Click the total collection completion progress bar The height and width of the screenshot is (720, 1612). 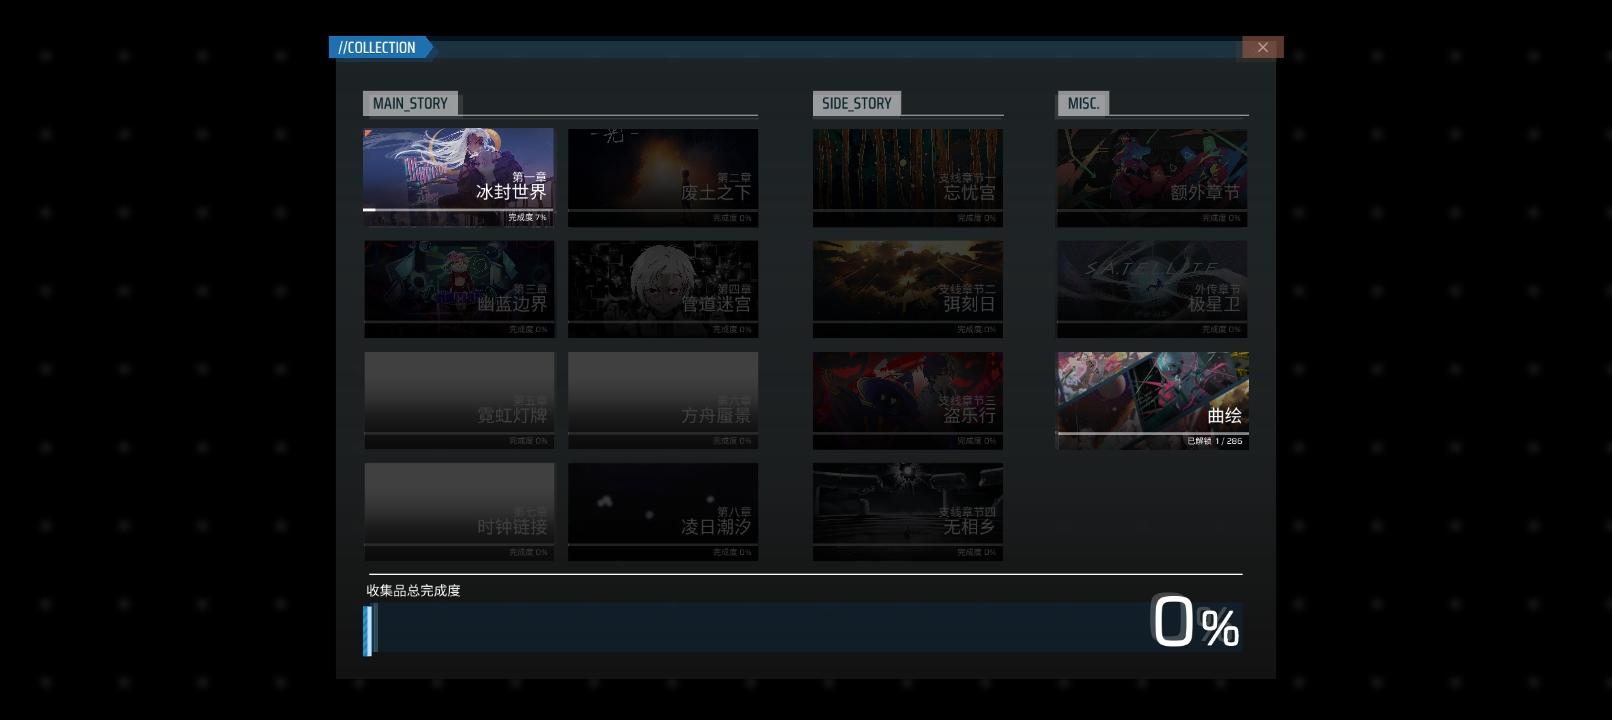click(x=760, y=630)
